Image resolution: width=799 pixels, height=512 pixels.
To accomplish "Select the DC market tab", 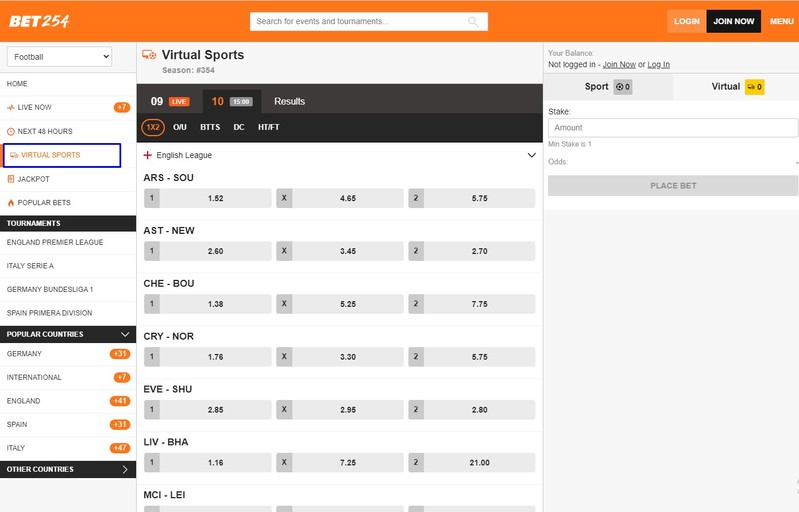I will (239, 127).
